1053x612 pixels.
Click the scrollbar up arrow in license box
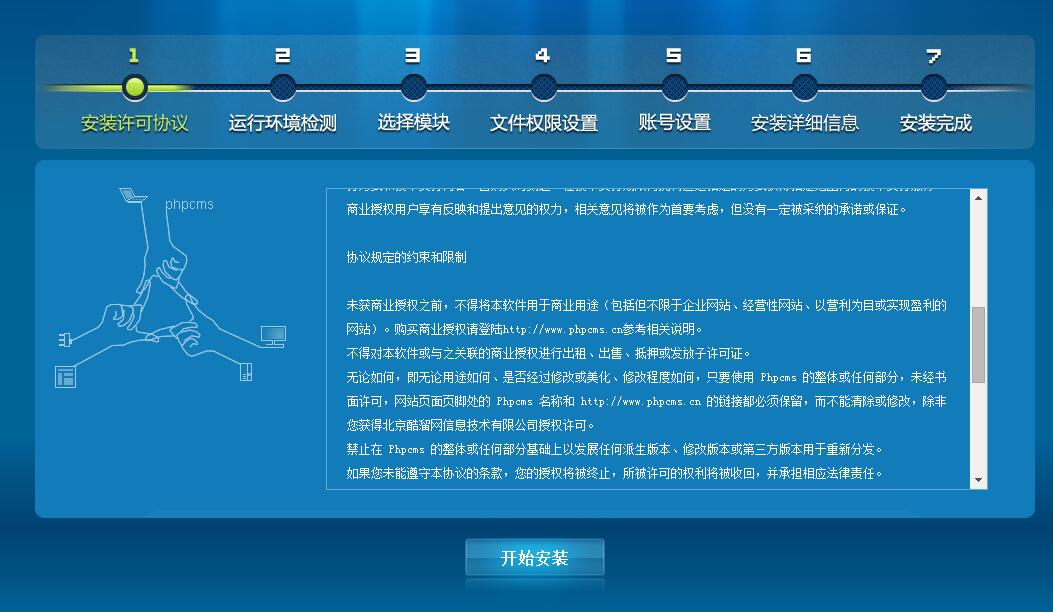pos(978,198)
